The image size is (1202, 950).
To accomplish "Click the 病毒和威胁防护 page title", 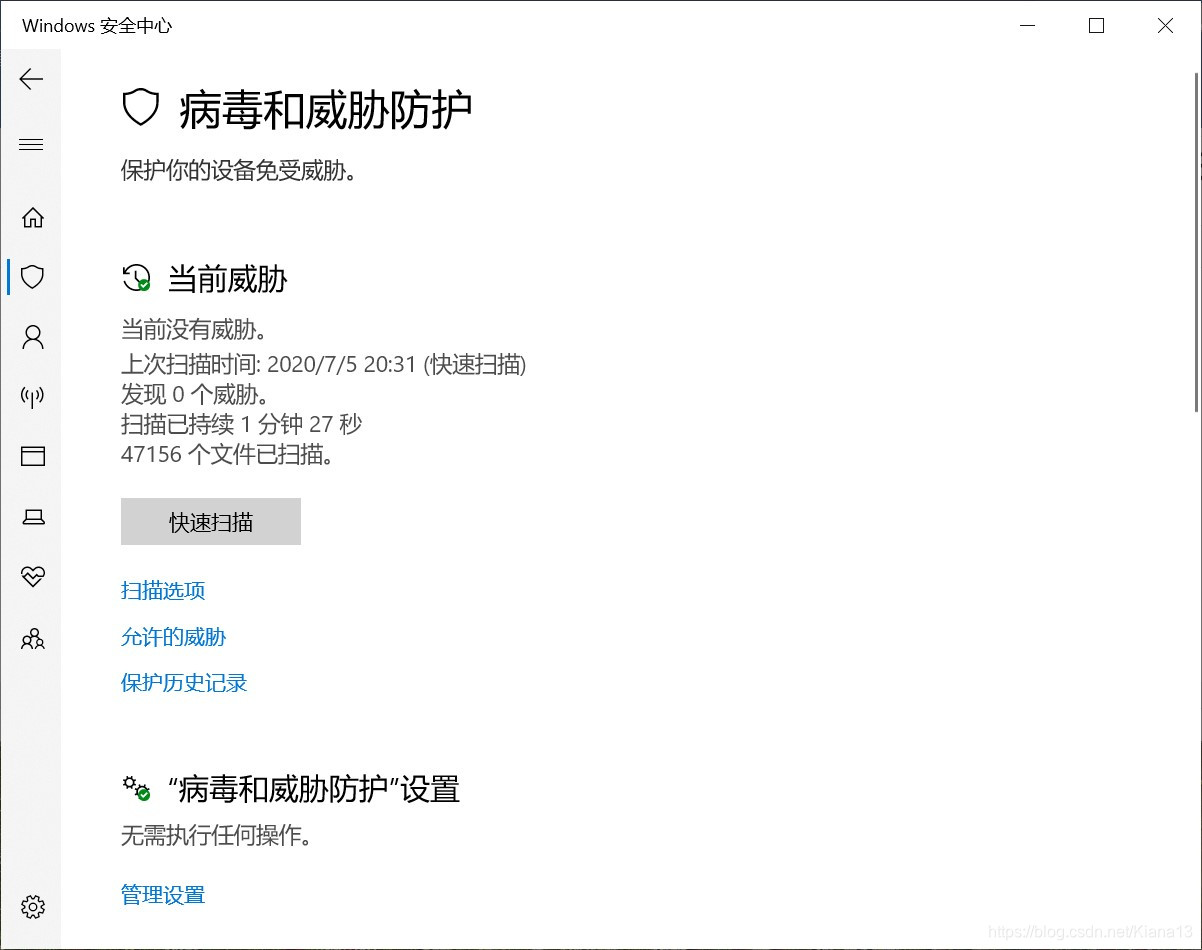I will click(x=325, y=109).
